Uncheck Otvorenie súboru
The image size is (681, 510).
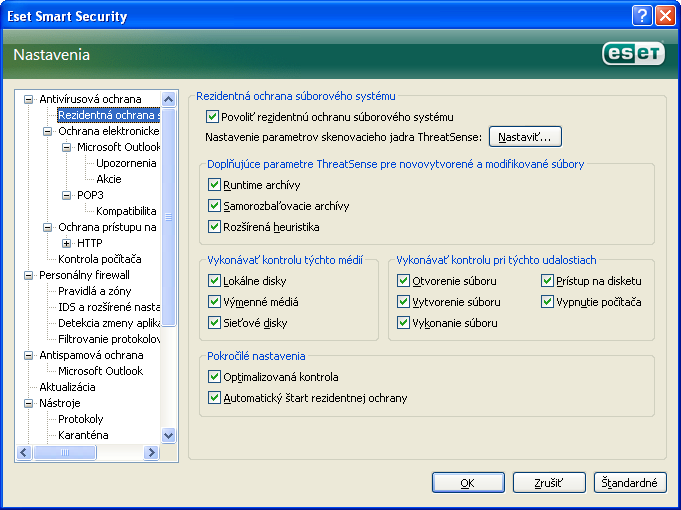403,281
